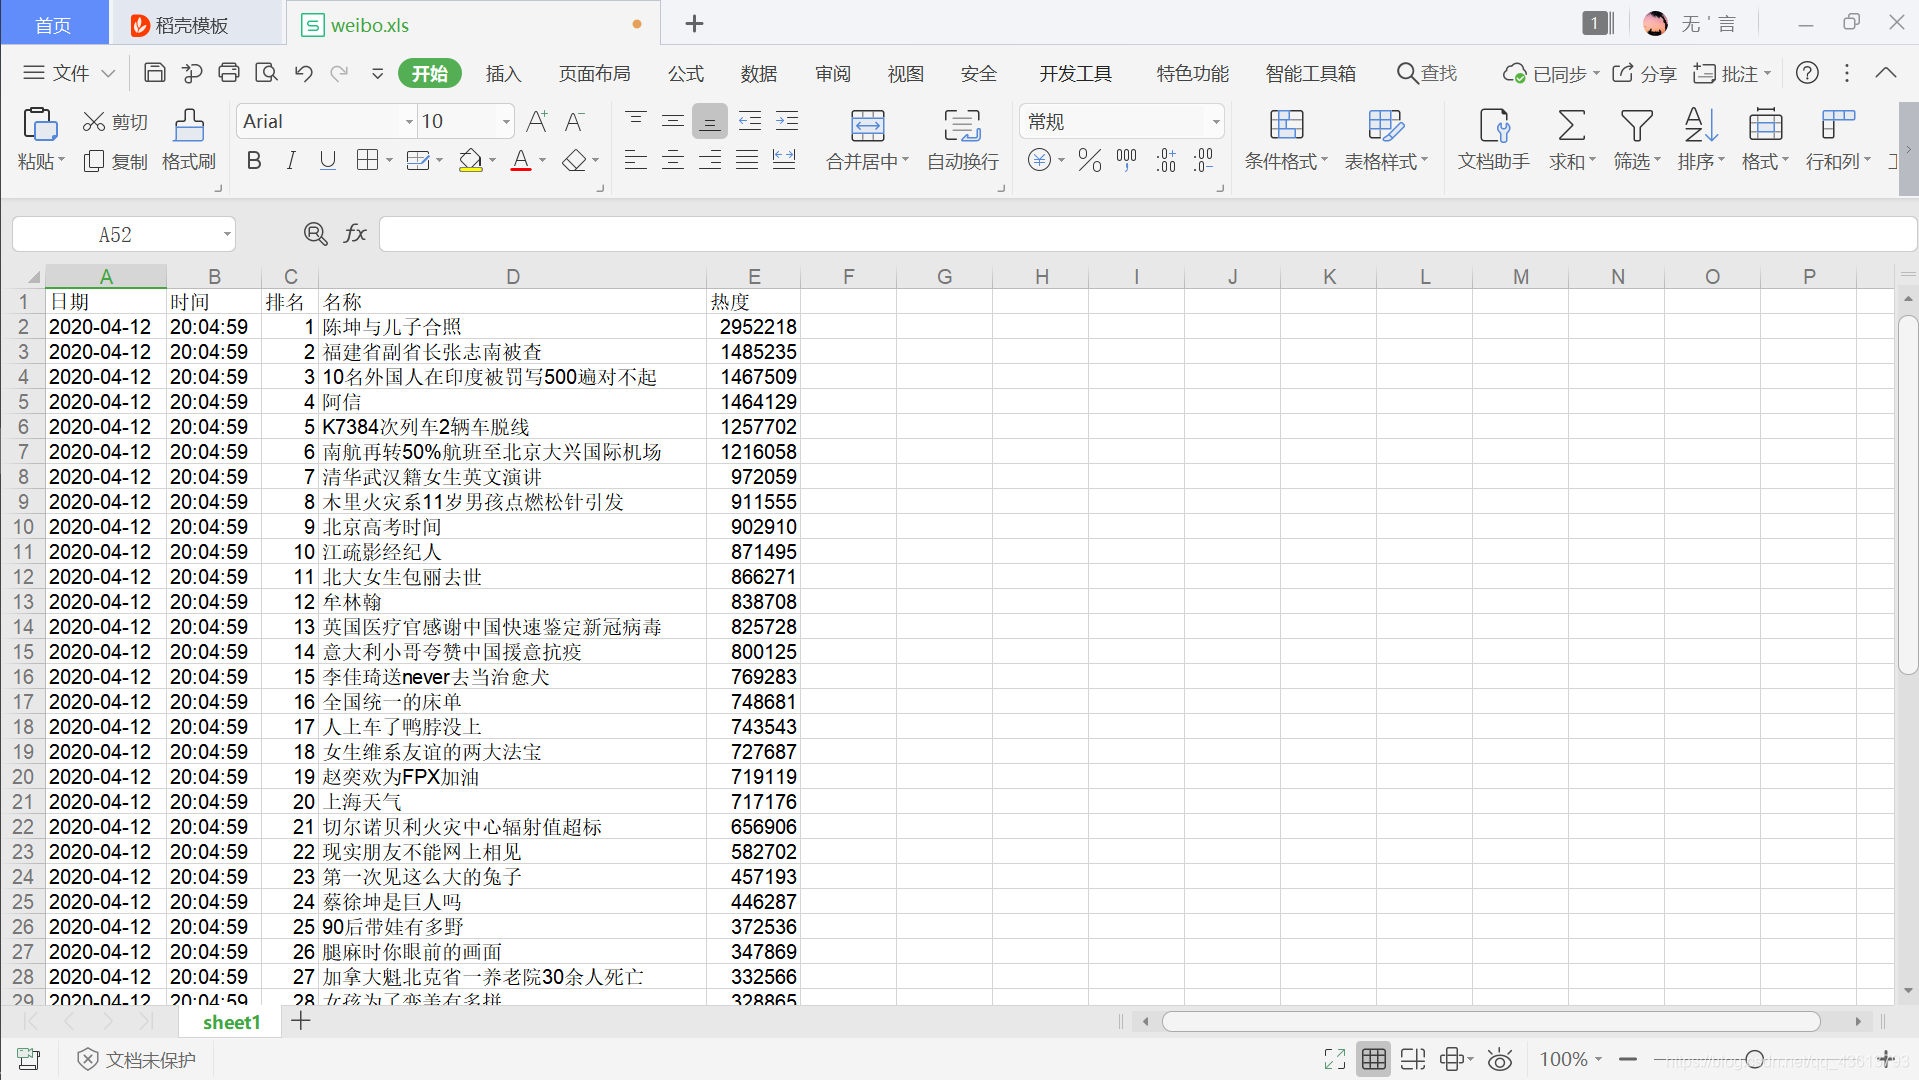
Task: Expand borders dropdown arrow
Action: point(389,160)
